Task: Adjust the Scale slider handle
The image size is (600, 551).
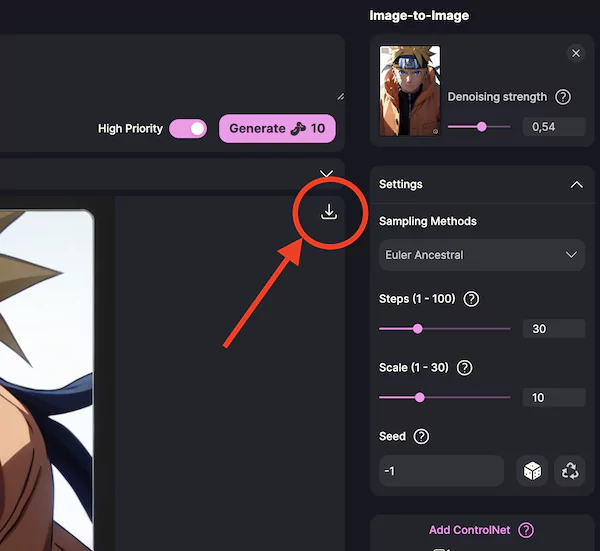Action: [420, 398]
